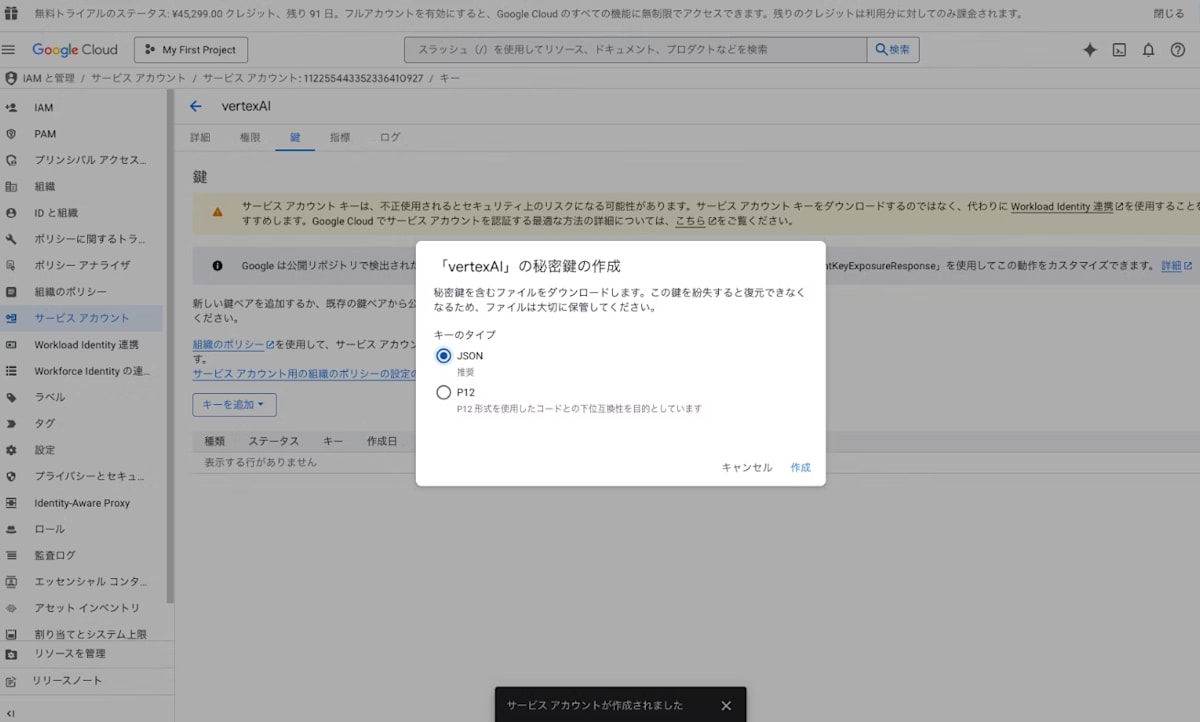Open サービス アカウント in the sidebar

pos(83,318)
